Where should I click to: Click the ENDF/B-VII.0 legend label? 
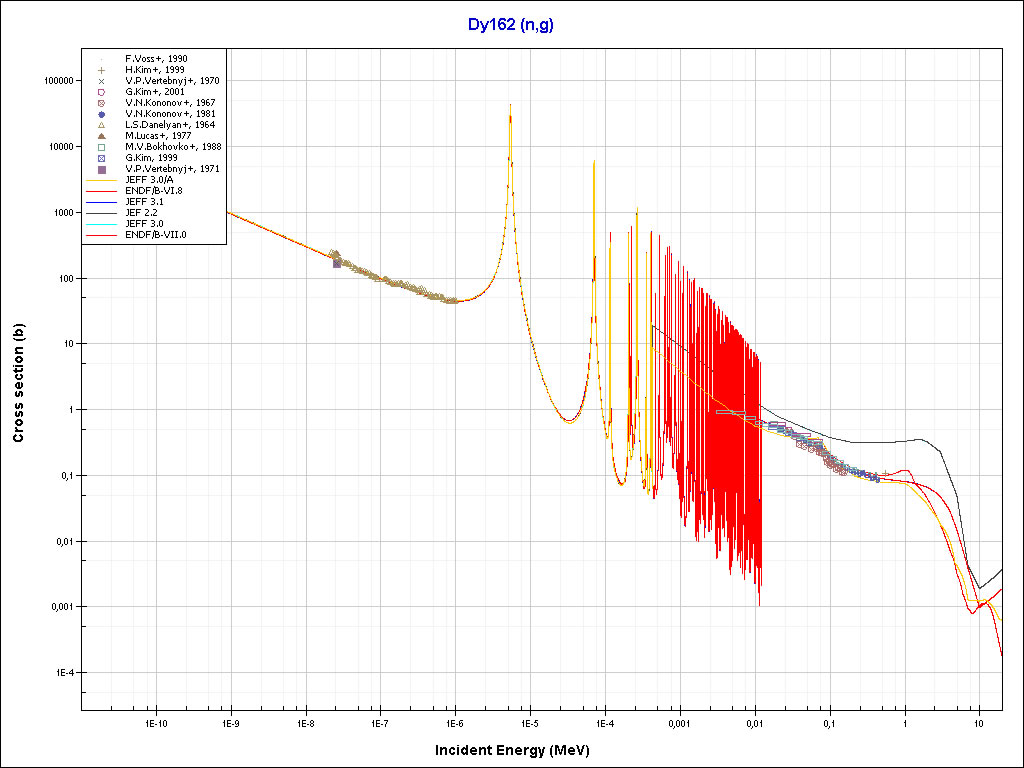(x=155, y=235)
